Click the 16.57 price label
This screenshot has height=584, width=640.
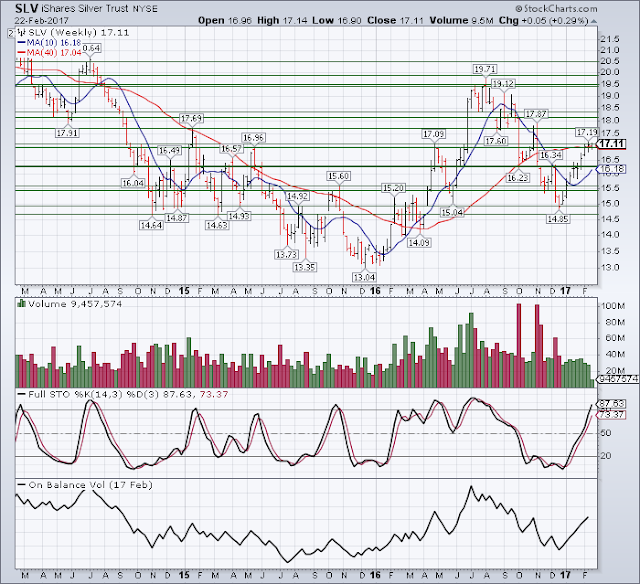231,149
